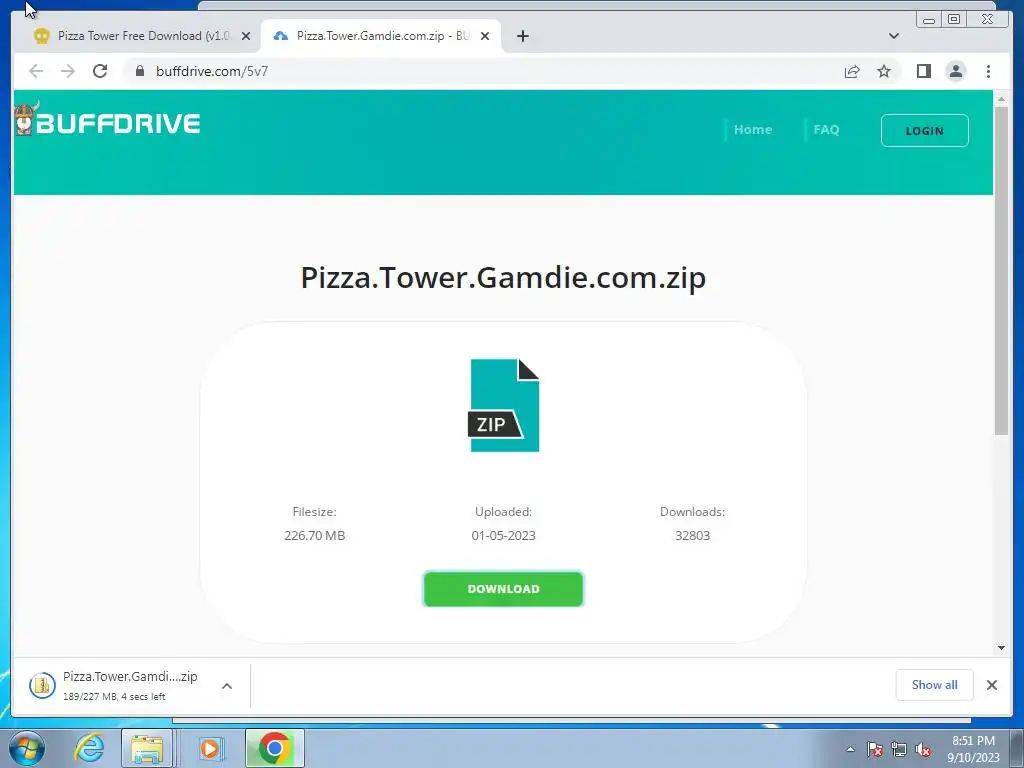The height and width of the screenshot is (768, 1024).
Task: Open the Windows Start menu
Action: click(26, 748)
